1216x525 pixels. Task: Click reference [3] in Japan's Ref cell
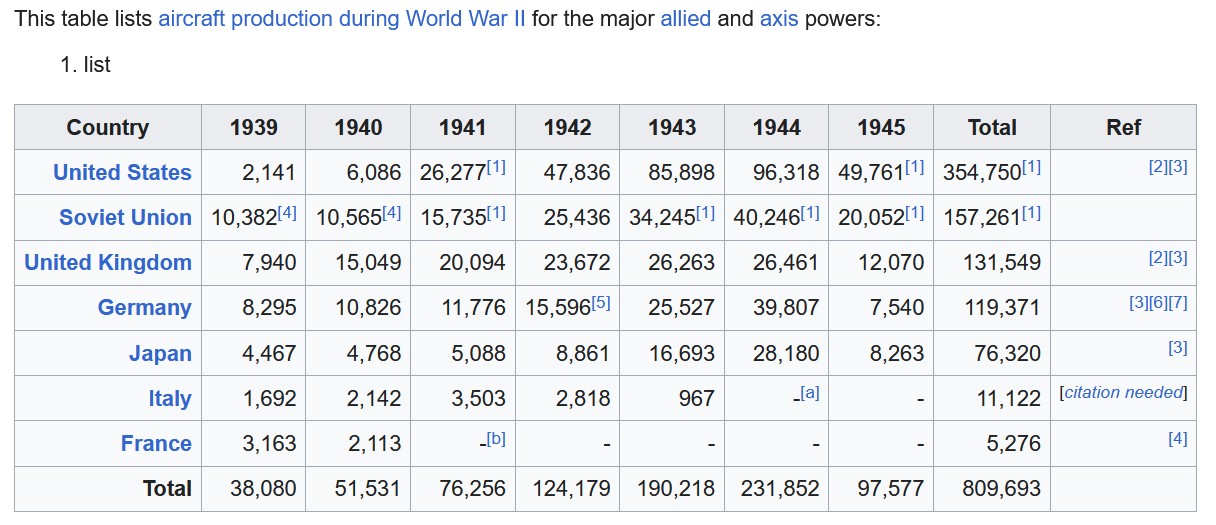pyautogui.click(x=1178, y=347)
